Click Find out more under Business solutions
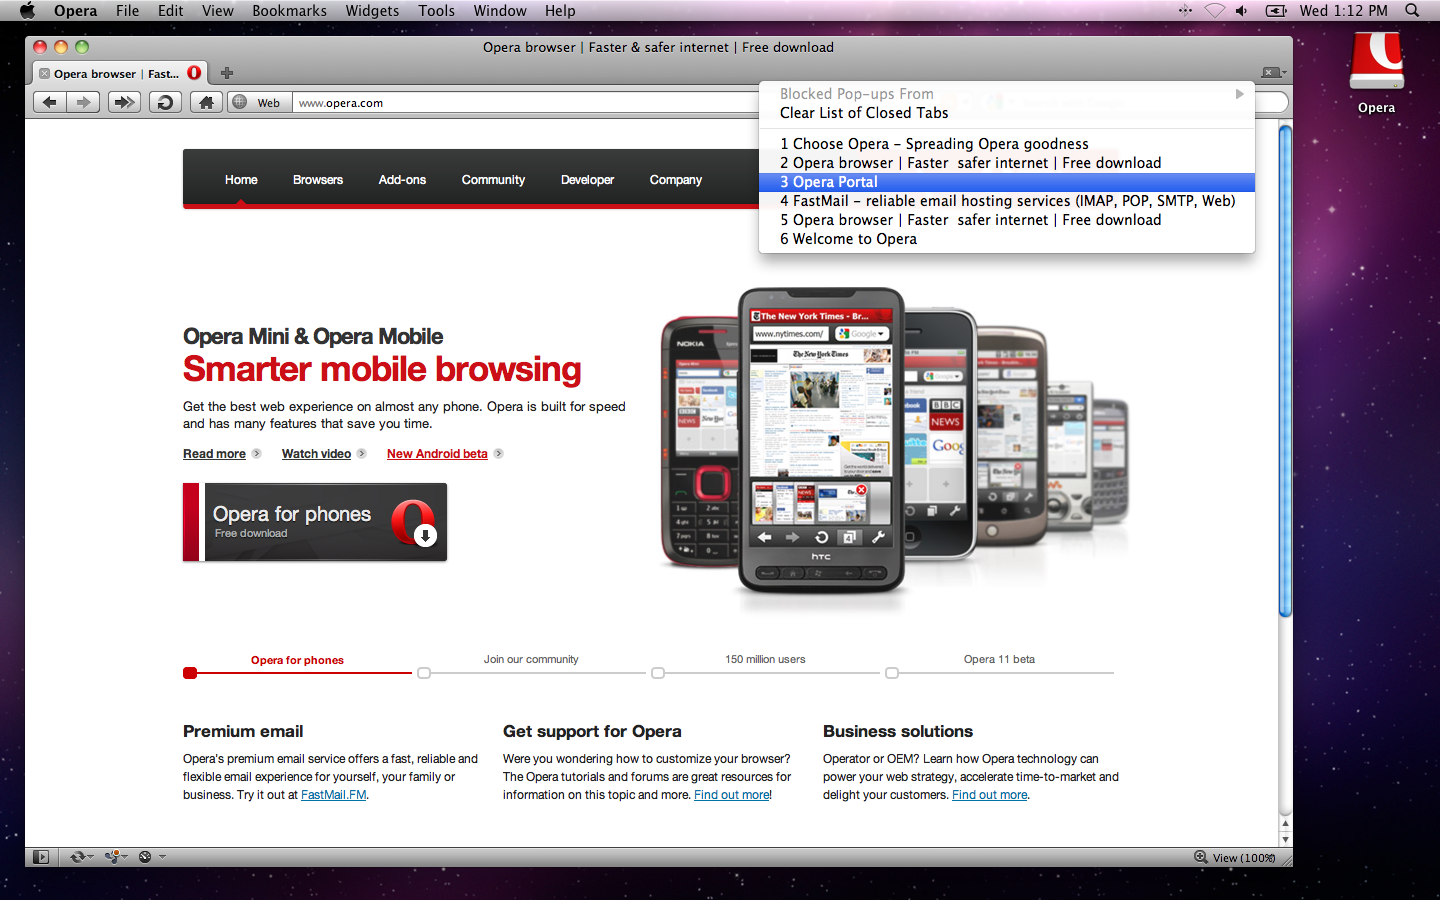The height and width of the screenshot is (900, 1440). point(989,795)
